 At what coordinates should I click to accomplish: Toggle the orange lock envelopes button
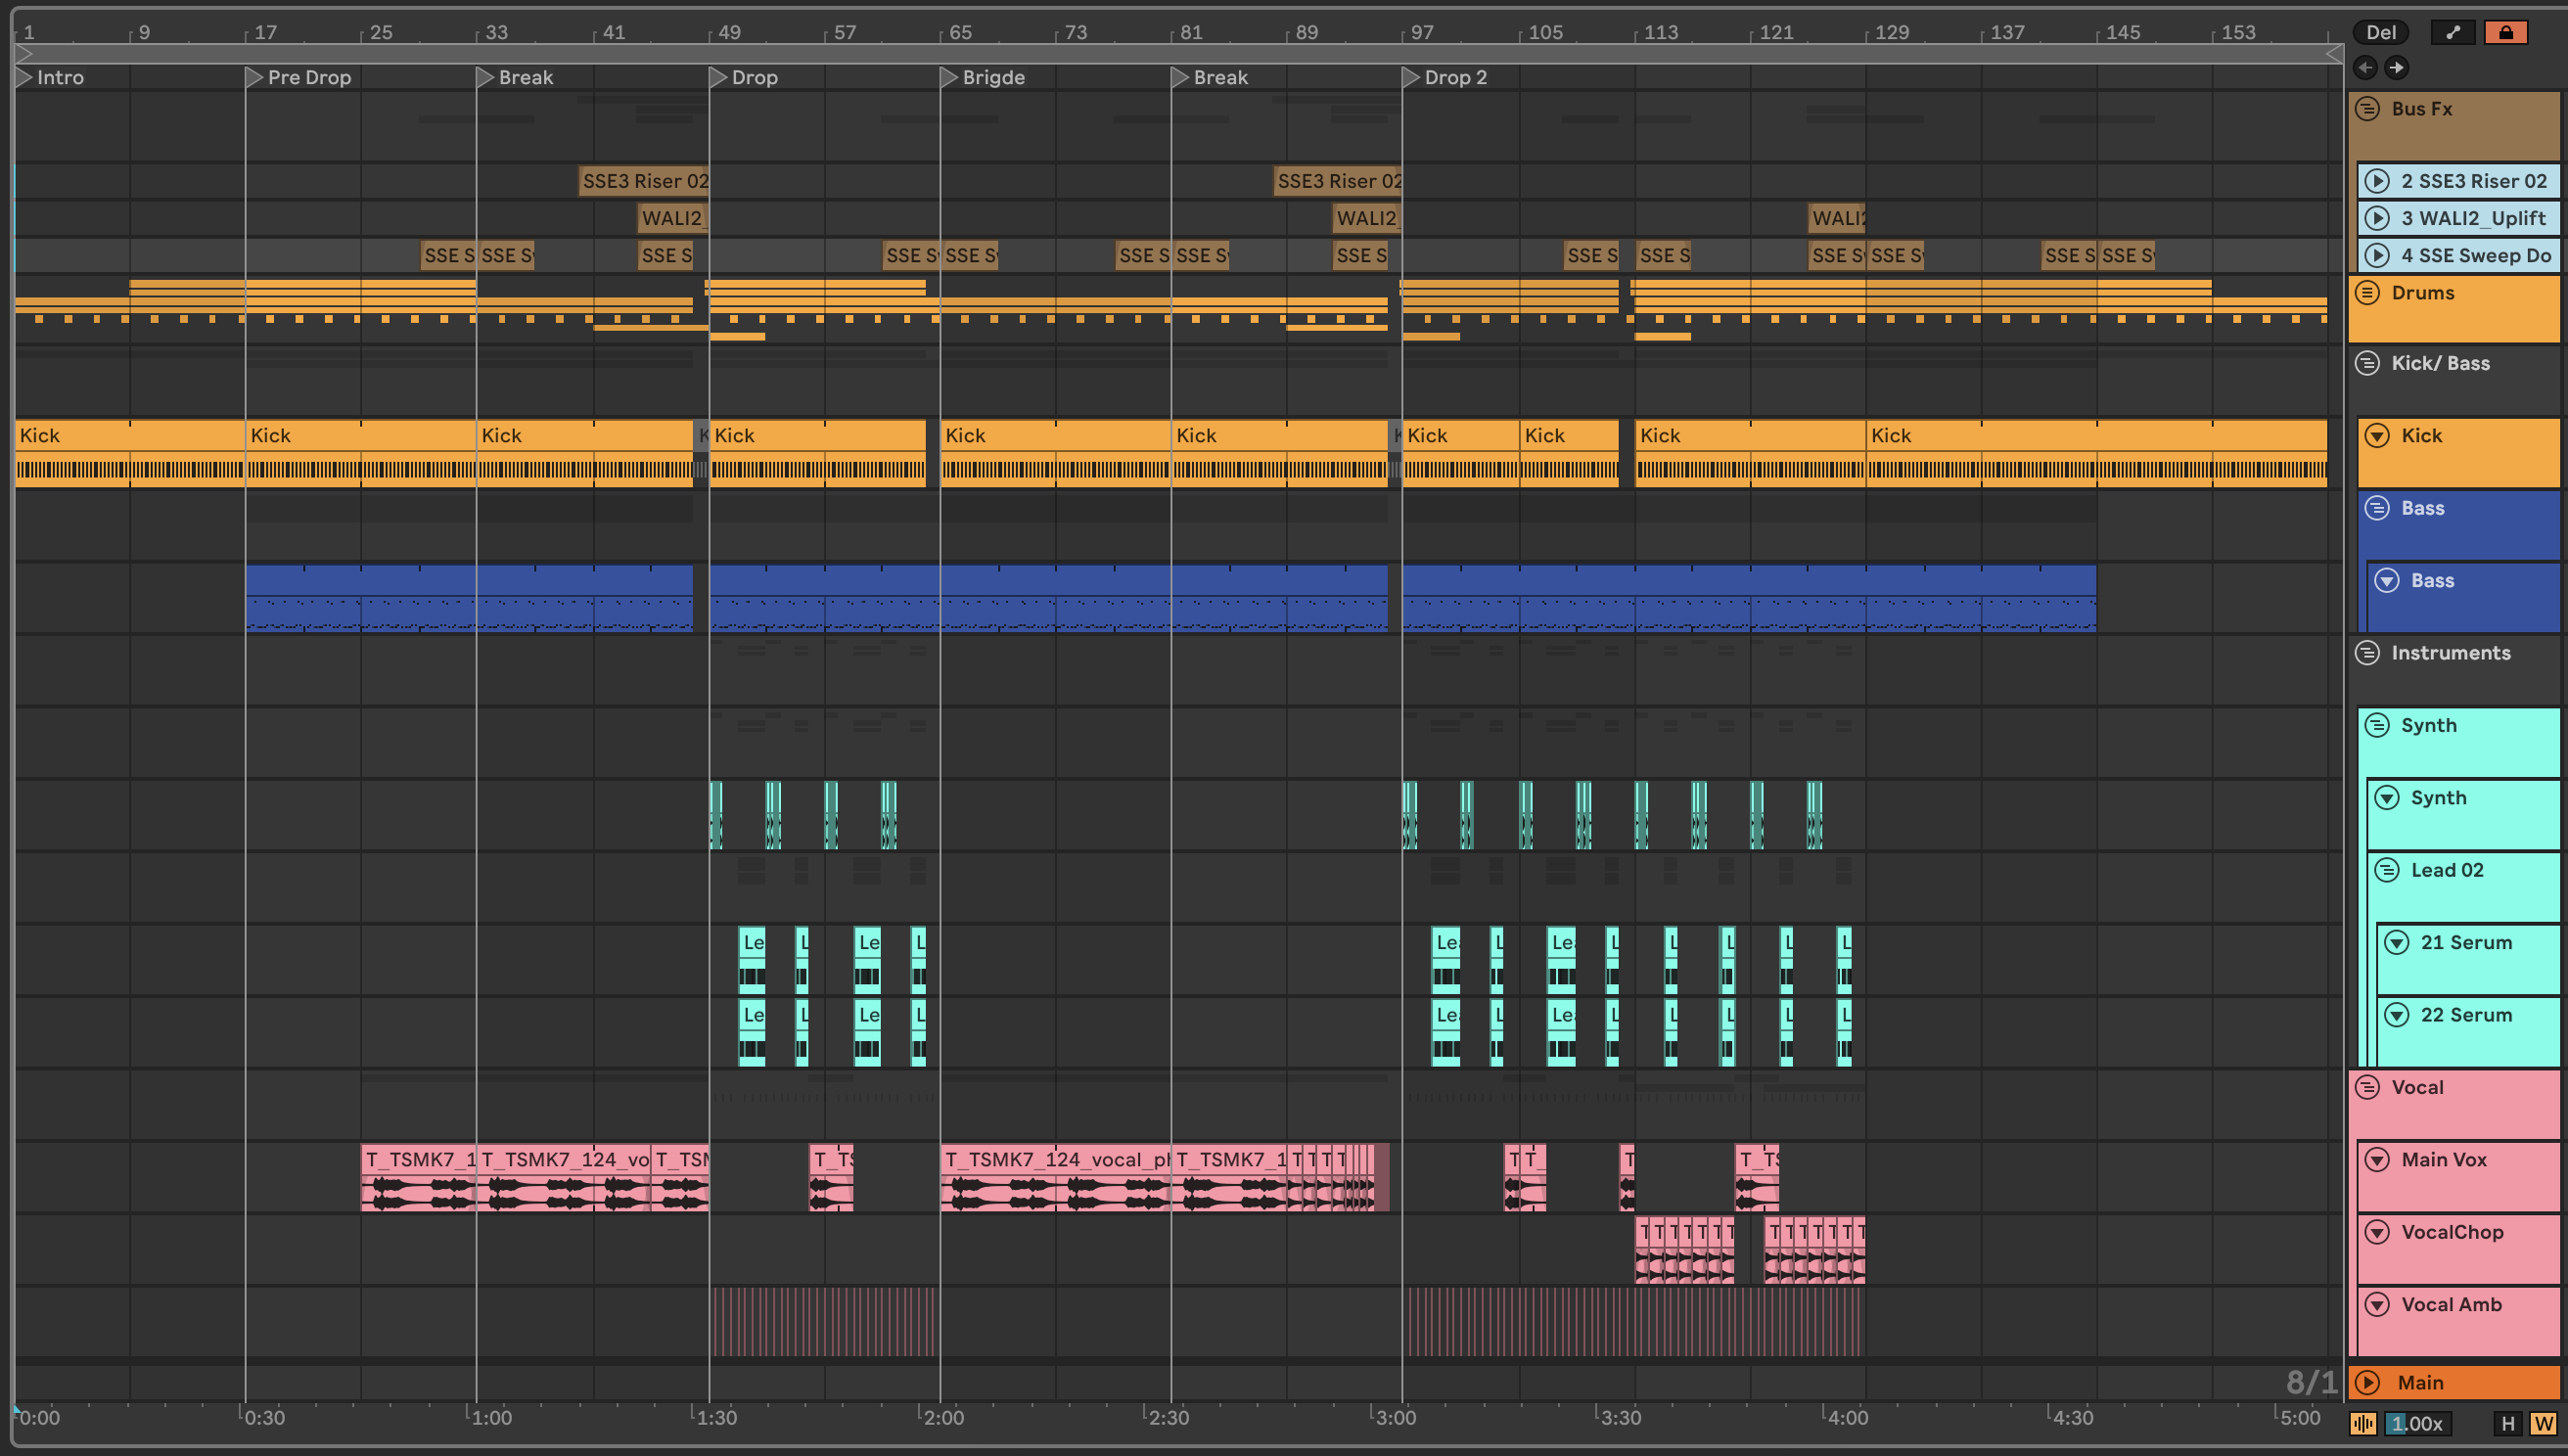tap(2505, 32)
